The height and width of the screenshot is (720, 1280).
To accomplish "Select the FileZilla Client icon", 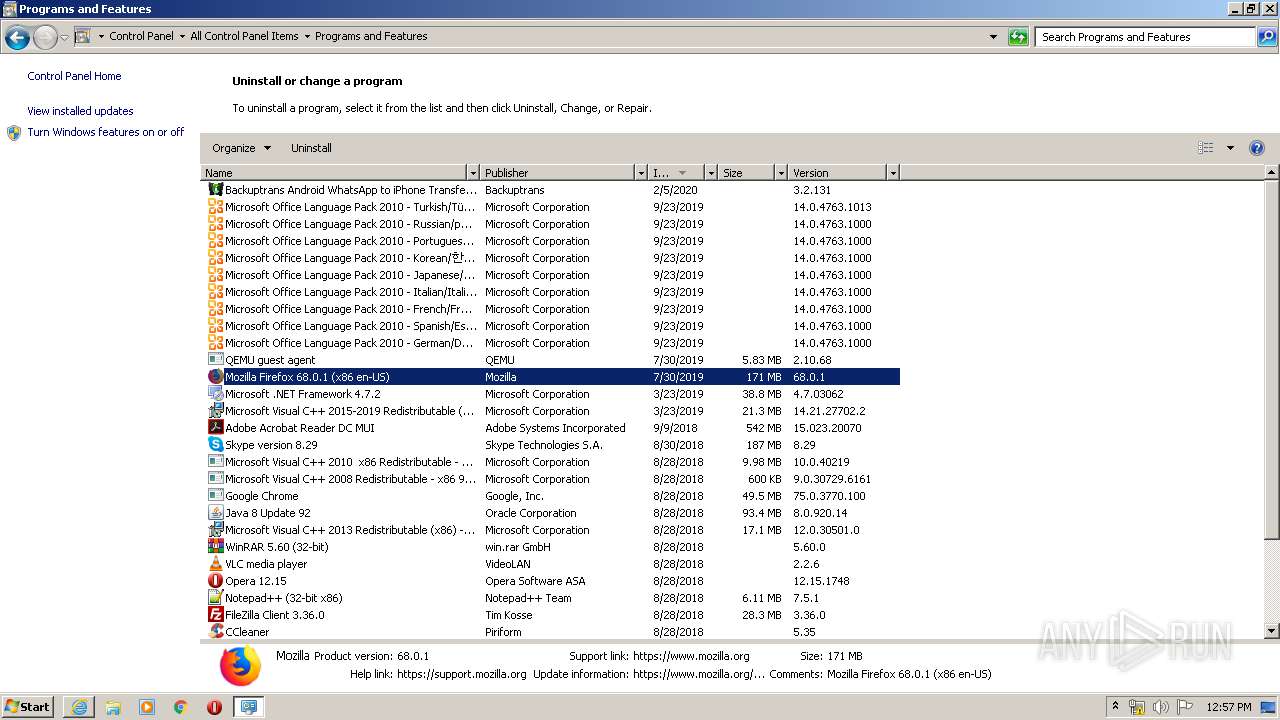I will (215, 615).
